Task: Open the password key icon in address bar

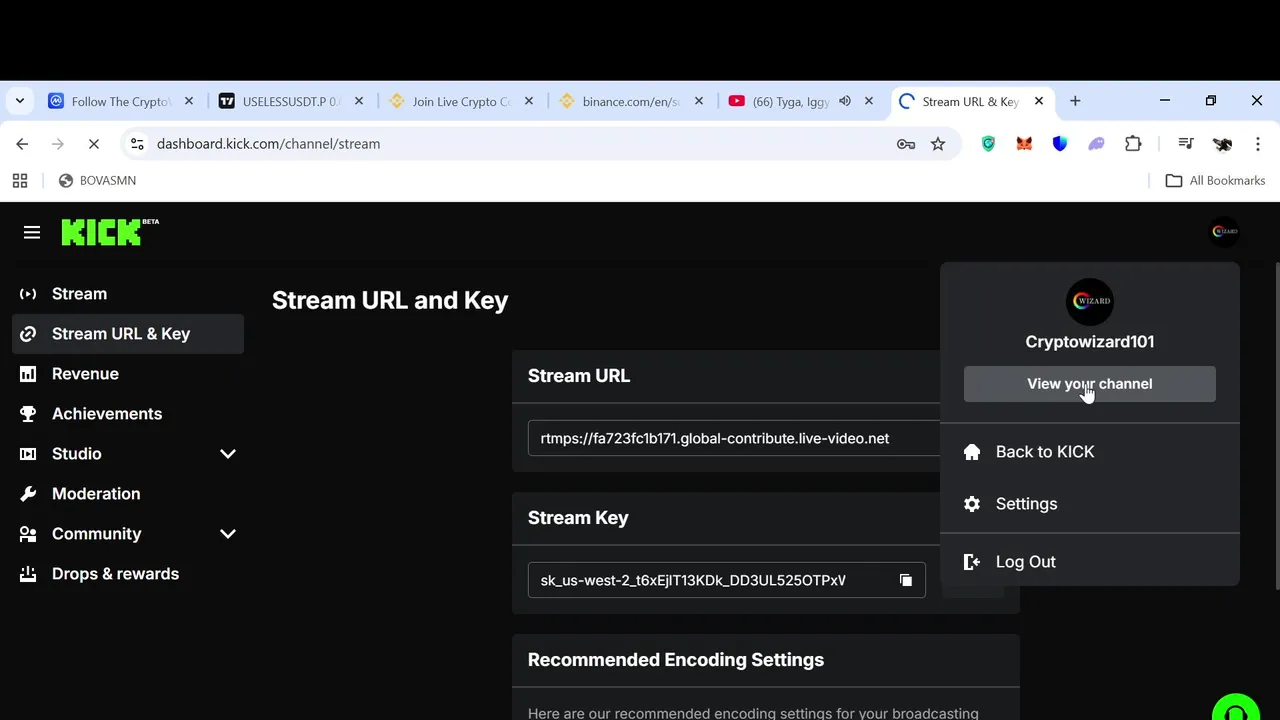Action: click(906, 144)
